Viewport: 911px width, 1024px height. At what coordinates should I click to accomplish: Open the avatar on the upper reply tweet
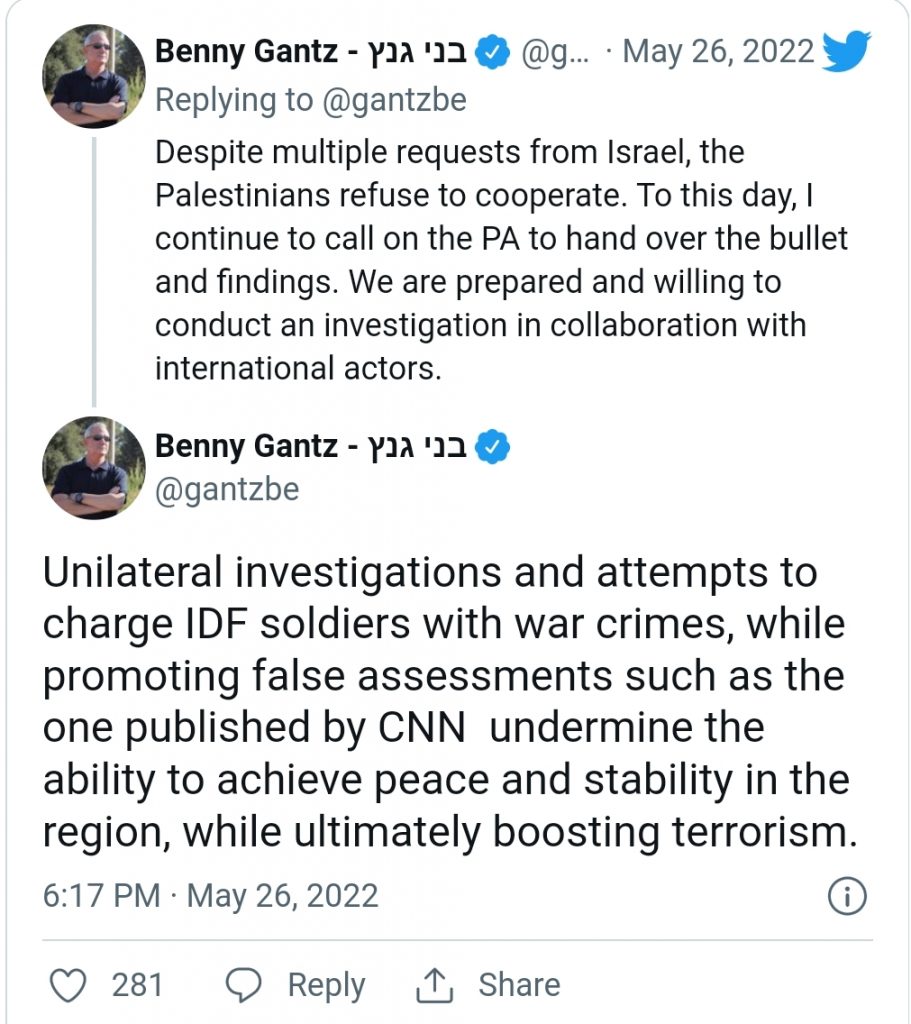coord(85,76)
